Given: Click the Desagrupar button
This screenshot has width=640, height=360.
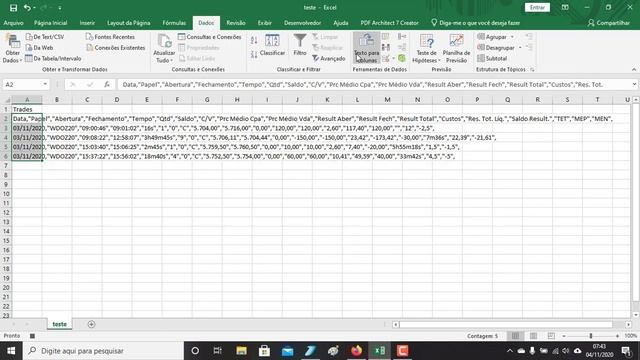Looking at the screenshot, I should (496, 48).
